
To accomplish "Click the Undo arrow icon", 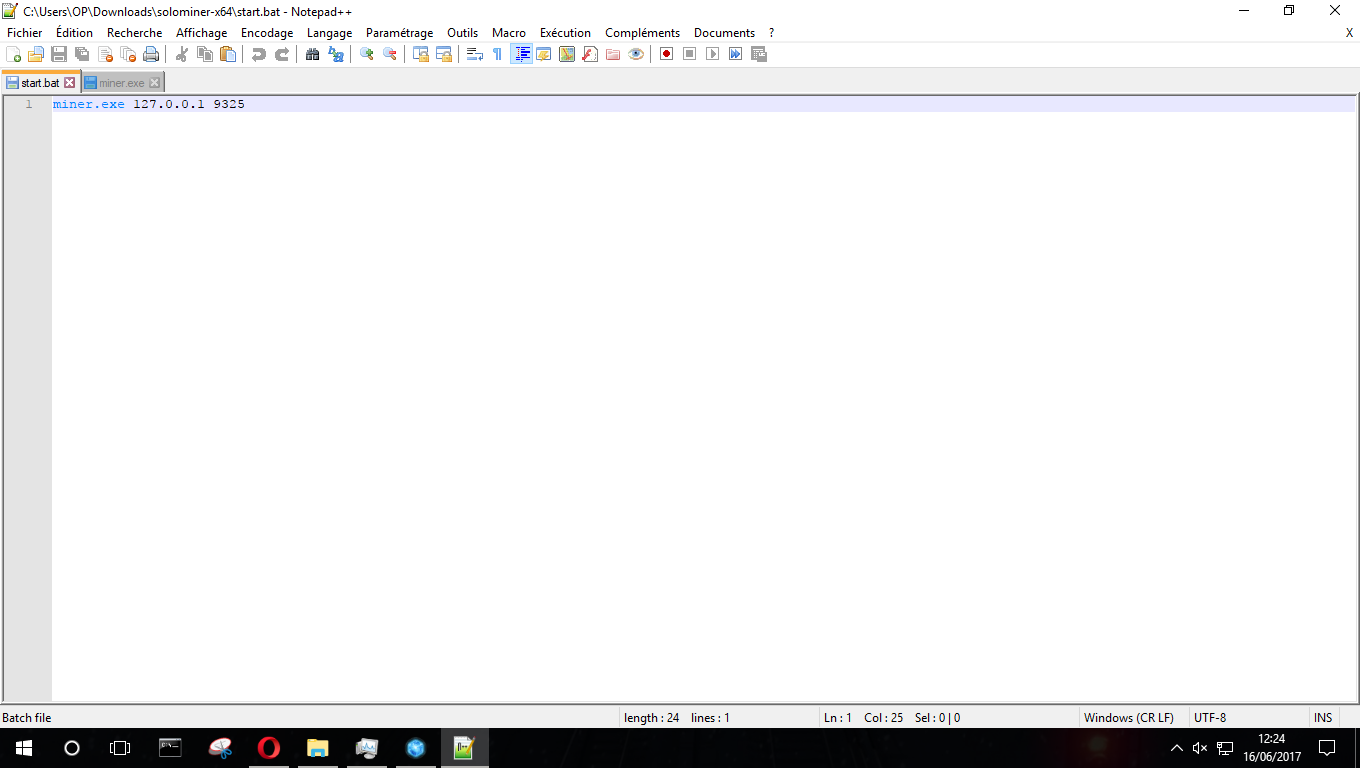I will pos(259,54).
